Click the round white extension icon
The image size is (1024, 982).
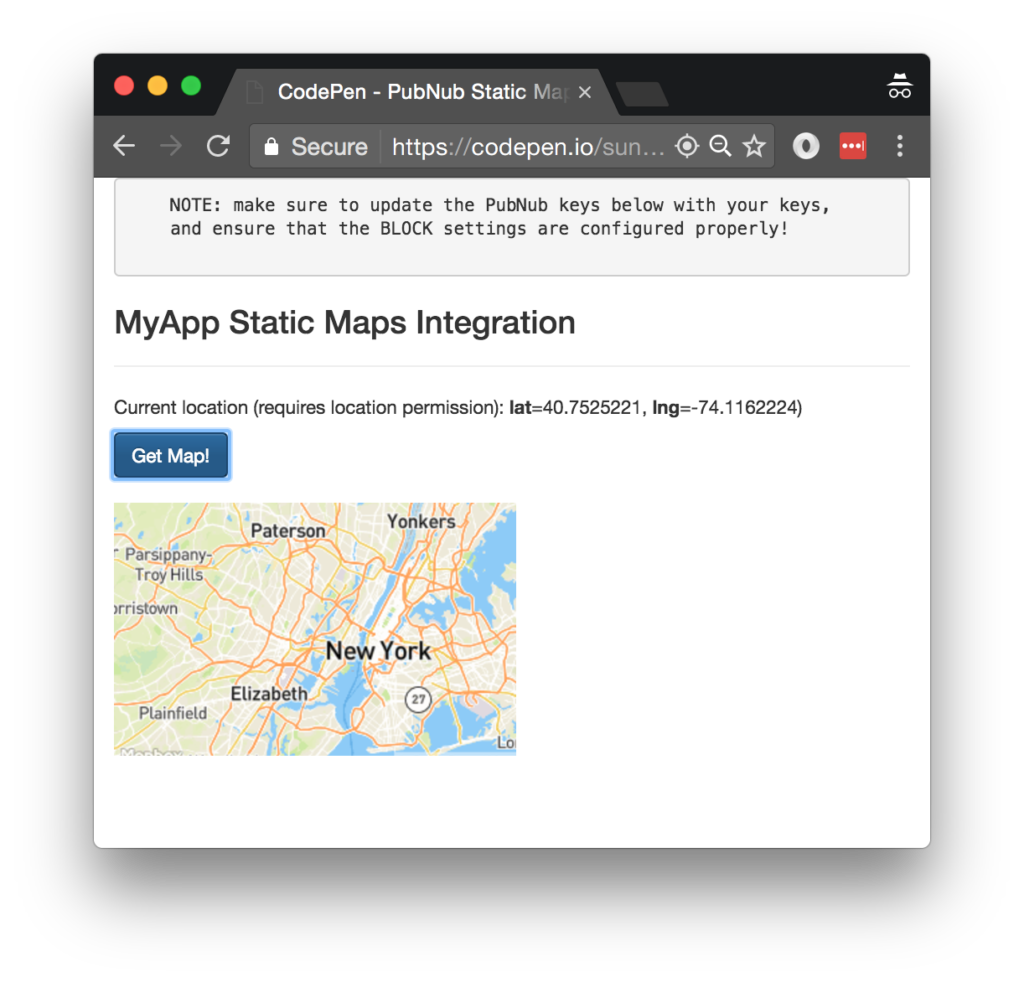click(805, 146)
